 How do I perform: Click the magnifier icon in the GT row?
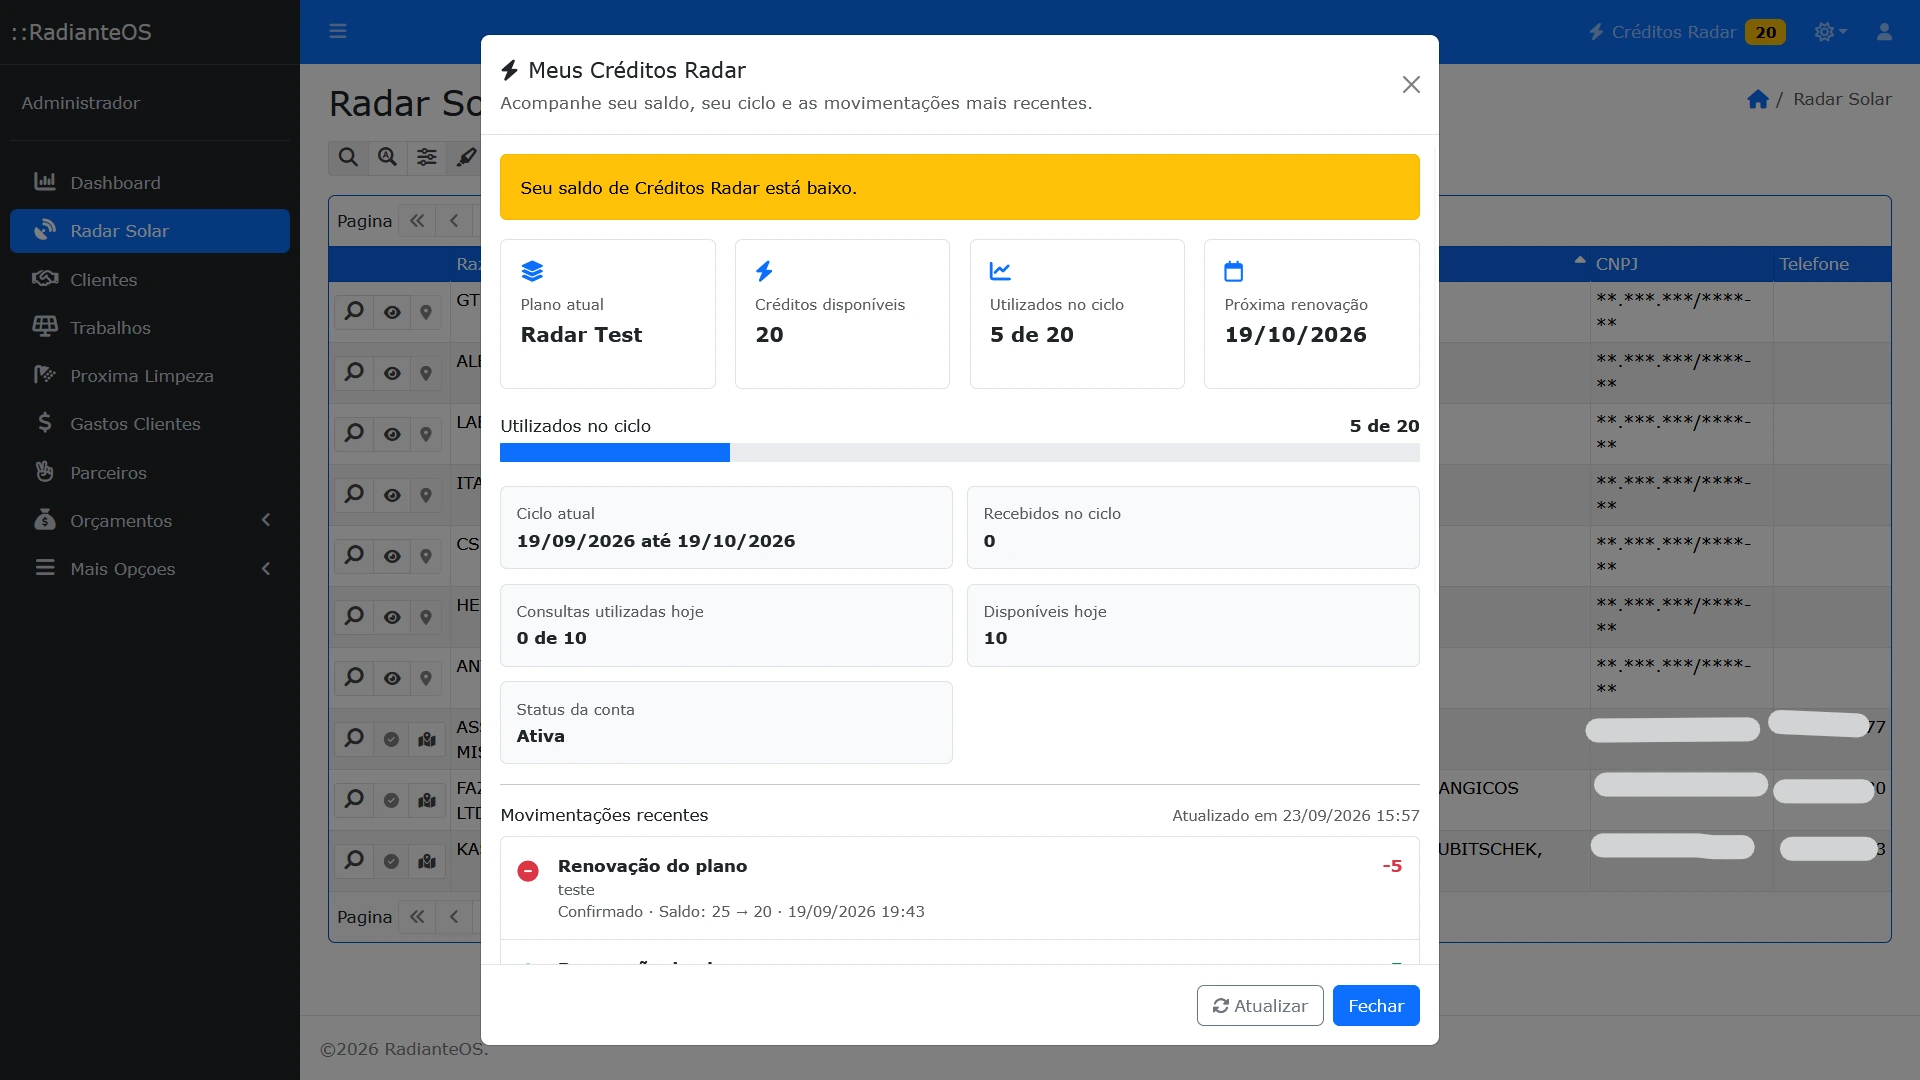point(354,312)
